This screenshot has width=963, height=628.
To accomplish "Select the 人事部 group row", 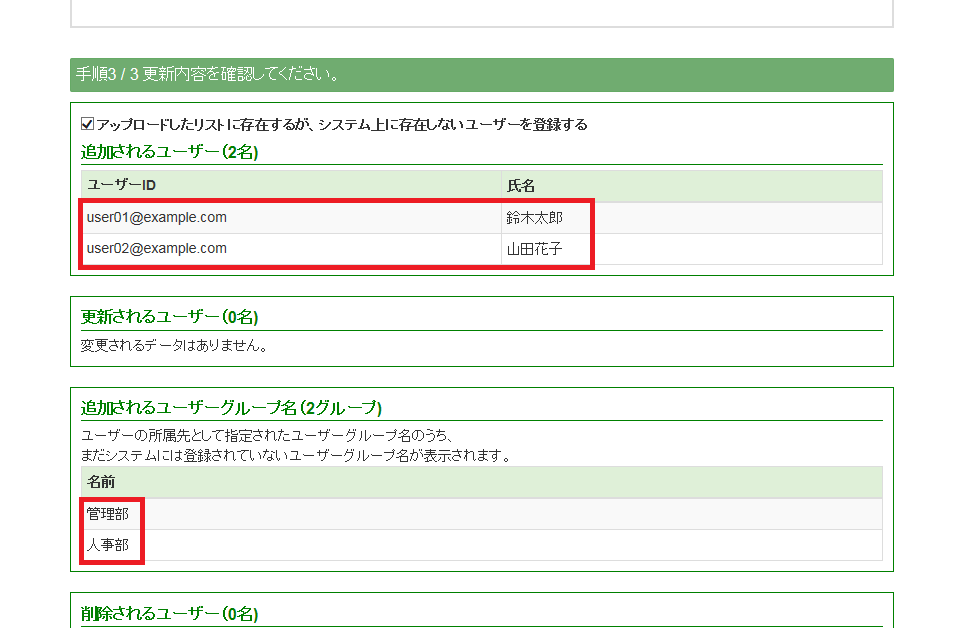I will (482, 545).
